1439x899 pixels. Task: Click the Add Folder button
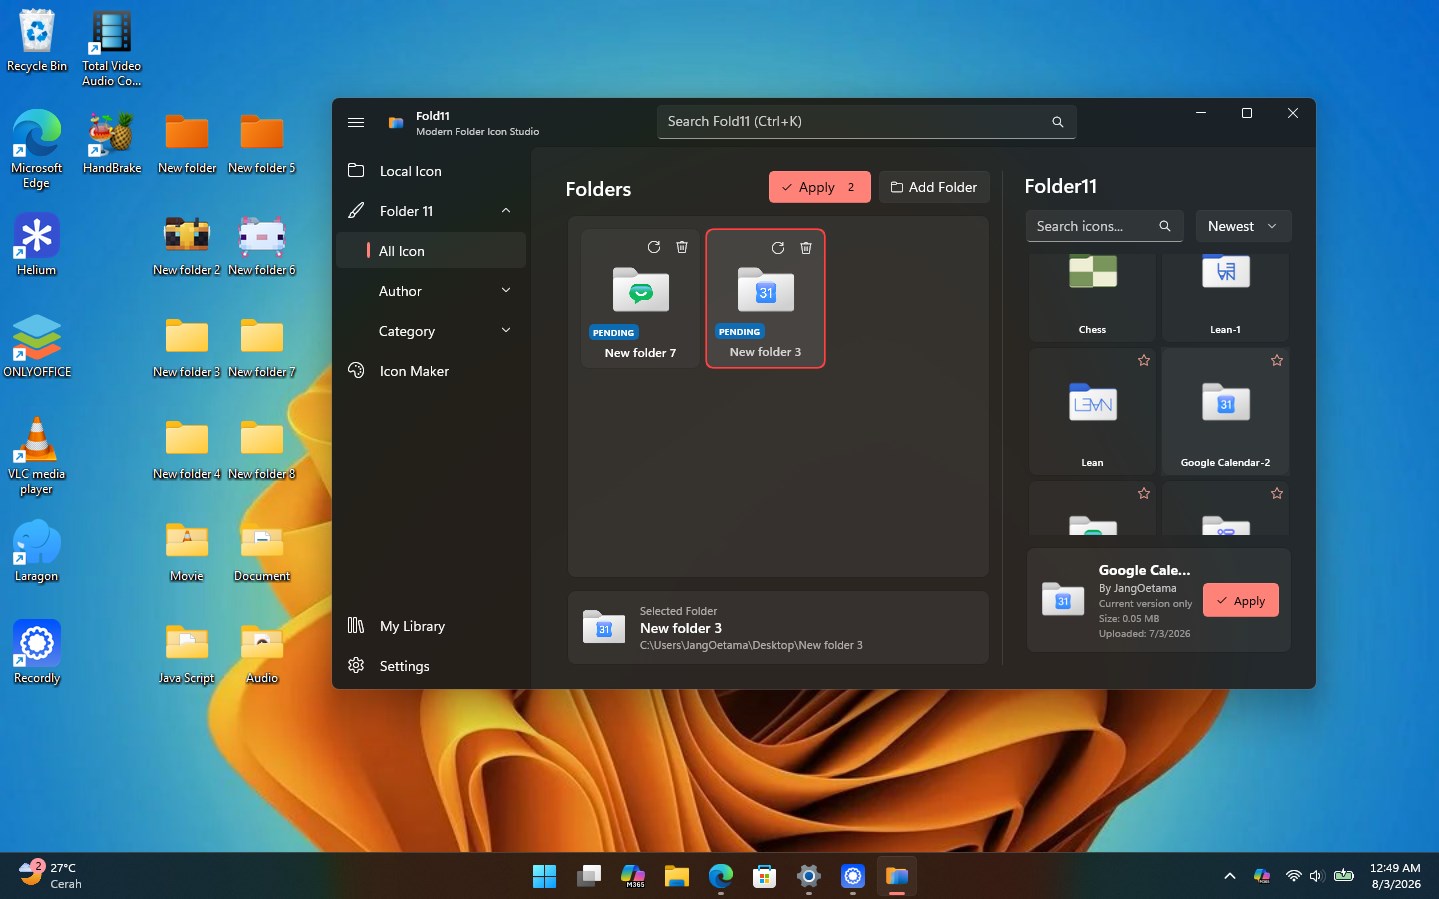934,187
